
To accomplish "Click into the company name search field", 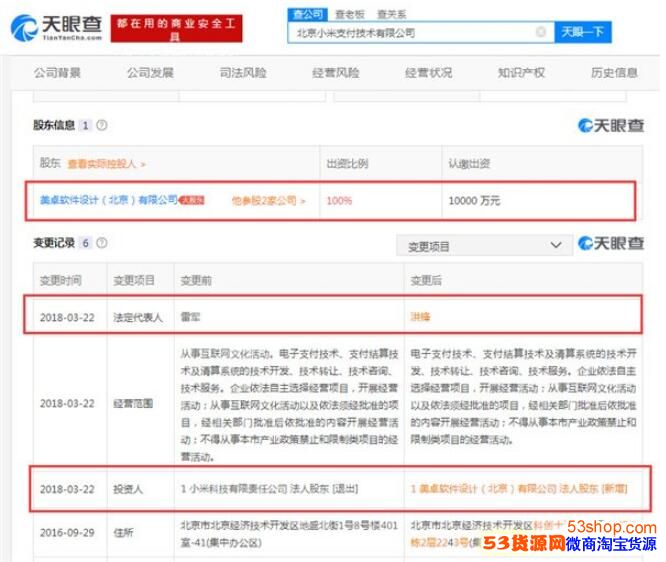I will pos(410,32).
